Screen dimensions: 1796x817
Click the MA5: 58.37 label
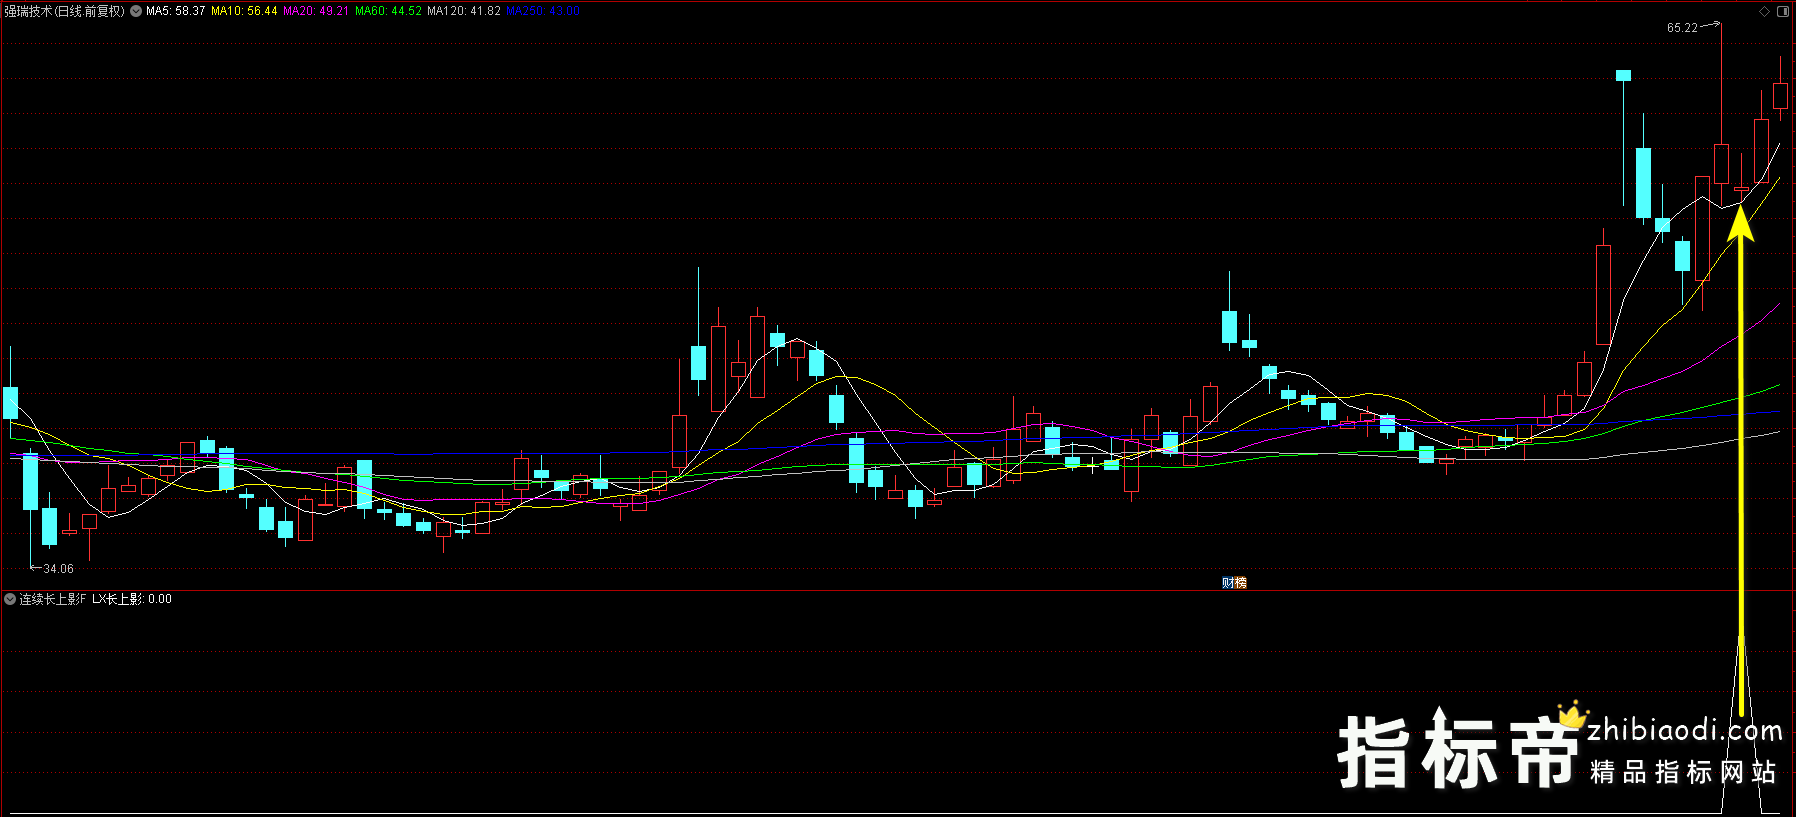click(x=175, y=11)
